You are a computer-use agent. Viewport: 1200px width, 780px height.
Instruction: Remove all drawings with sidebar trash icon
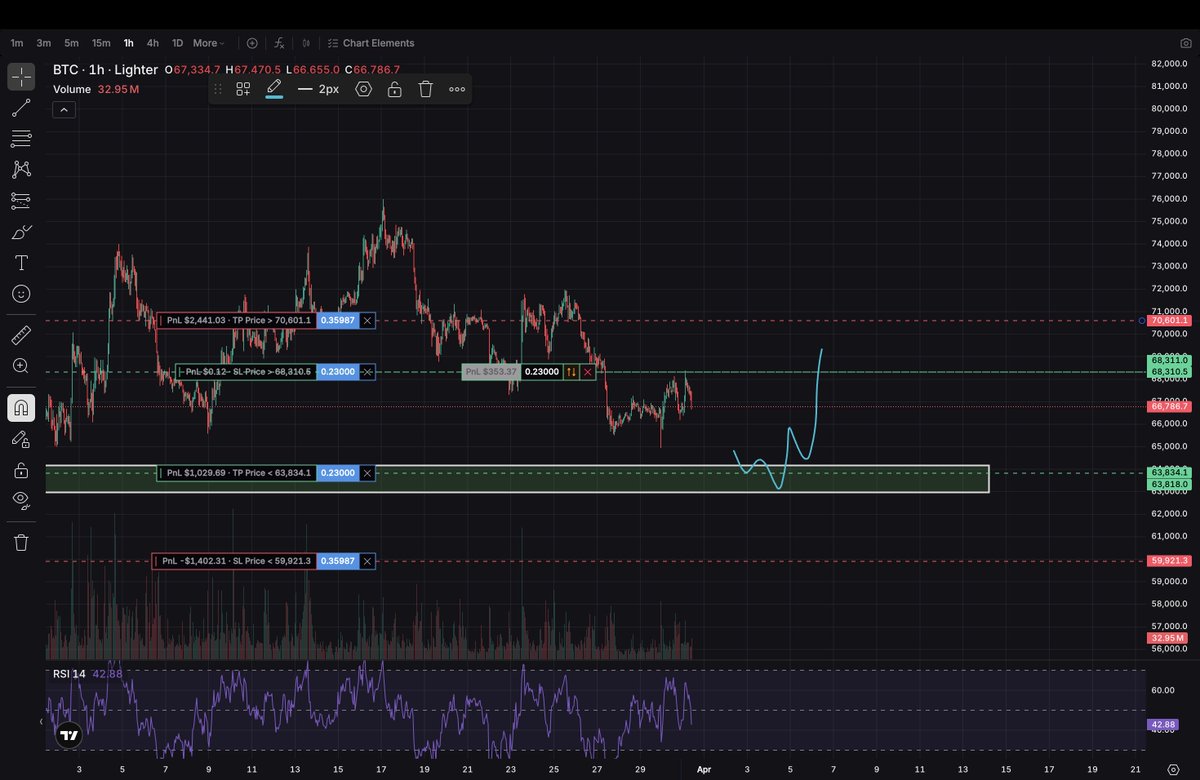point(21,542)
